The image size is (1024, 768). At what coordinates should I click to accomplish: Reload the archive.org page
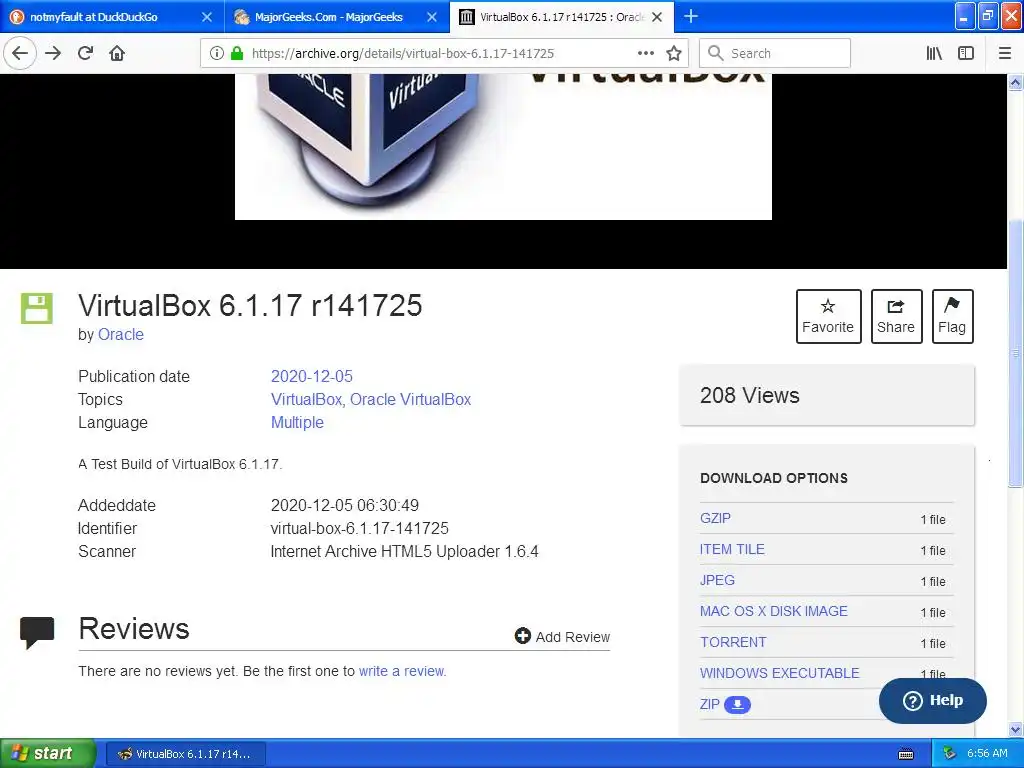coord(86,53)
